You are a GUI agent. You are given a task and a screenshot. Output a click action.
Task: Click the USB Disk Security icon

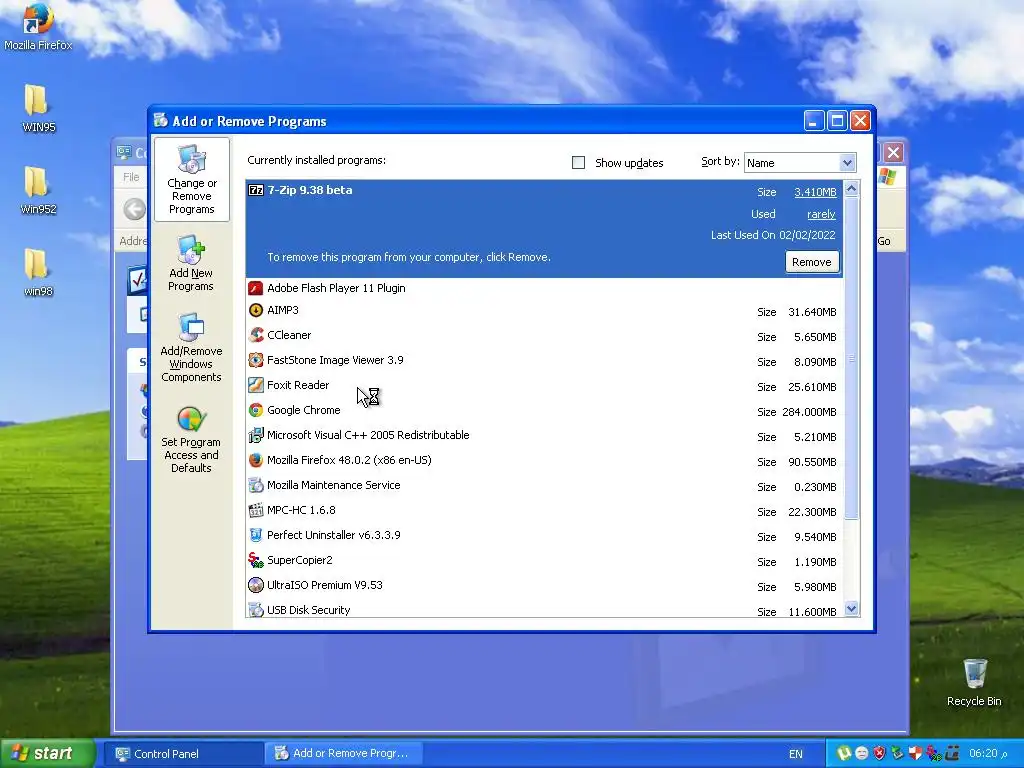[256, 609]
